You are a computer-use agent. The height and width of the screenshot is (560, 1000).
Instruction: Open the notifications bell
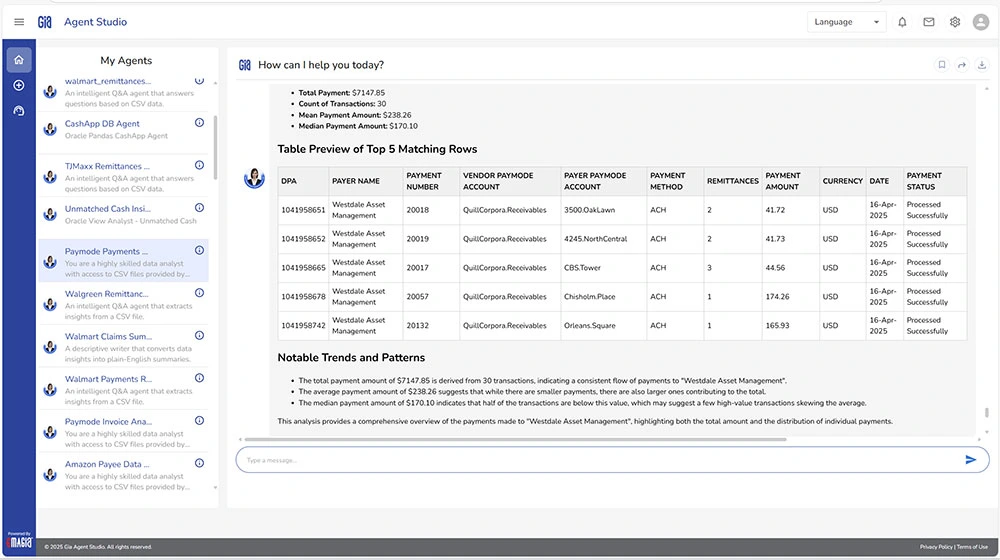click(x=902, y=22)
